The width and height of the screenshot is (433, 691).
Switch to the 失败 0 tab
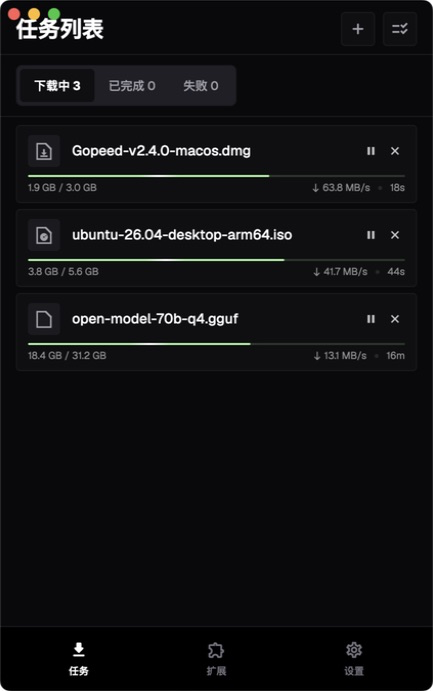pyautogui.click(x=200, y=85)
